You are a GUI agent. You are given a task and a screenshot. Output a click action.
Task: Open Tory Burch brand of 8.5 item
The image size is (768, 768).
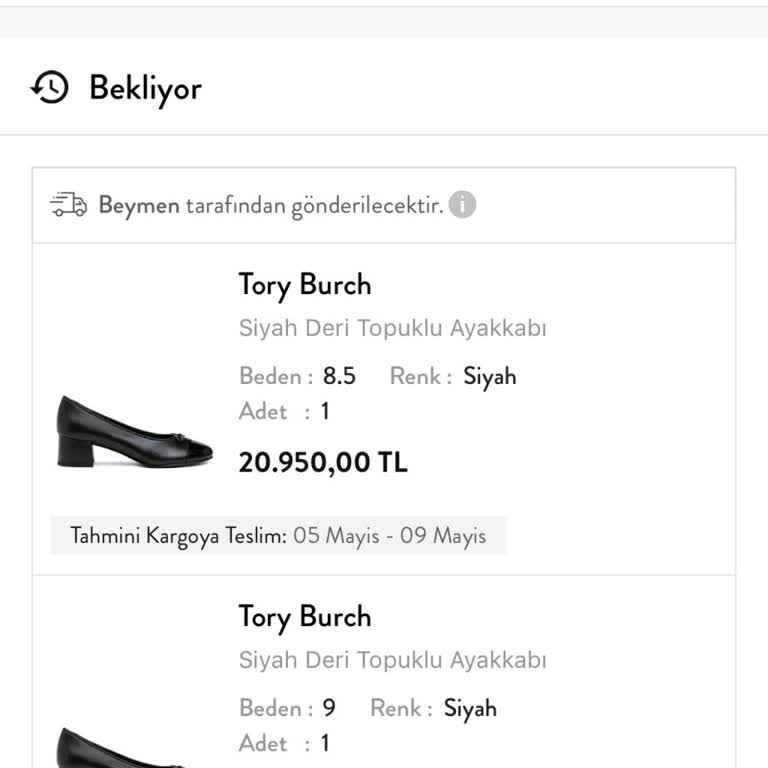pyautogui.click(x=305, y=285)
